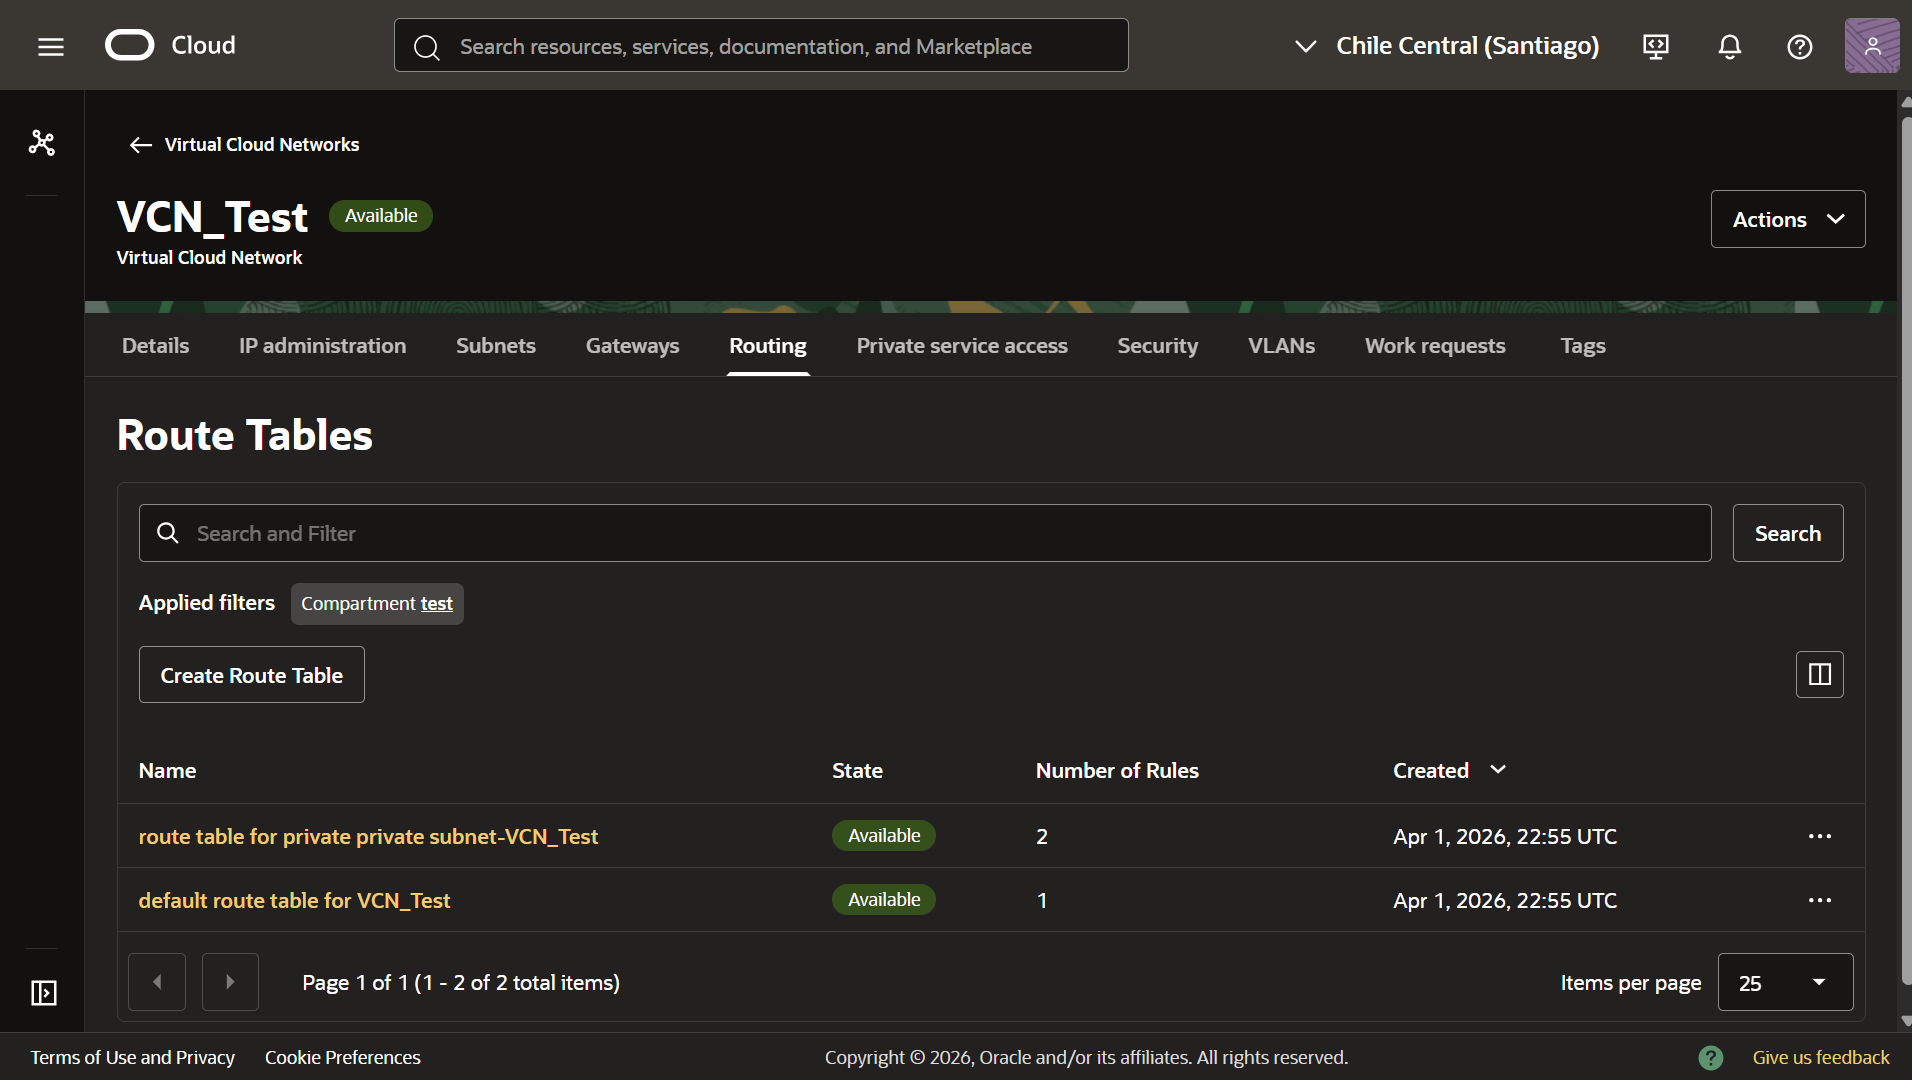The image size is (1912, 1080).
Task: Click the Number of Rules column header
Action: [1117, 771]
